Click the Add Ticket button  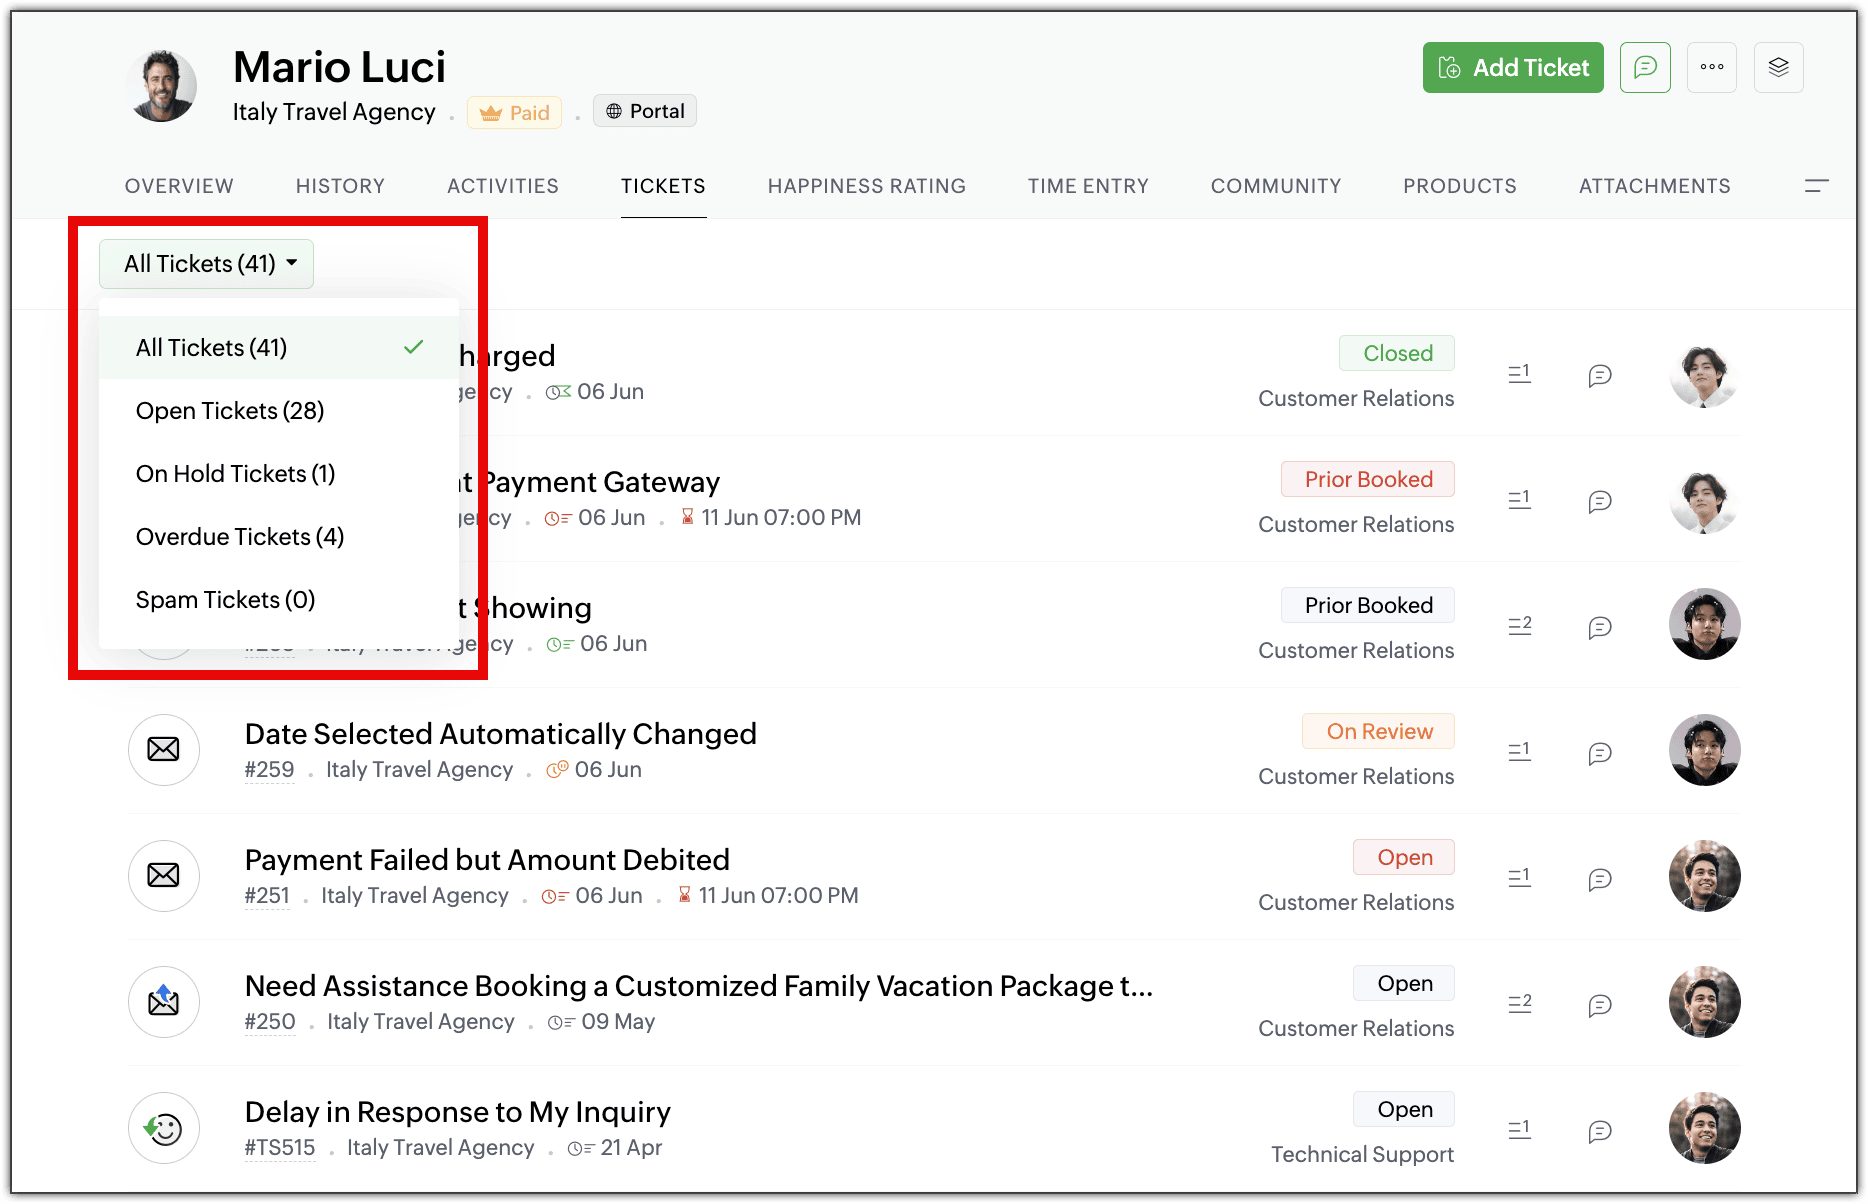tap(1512, 68)
